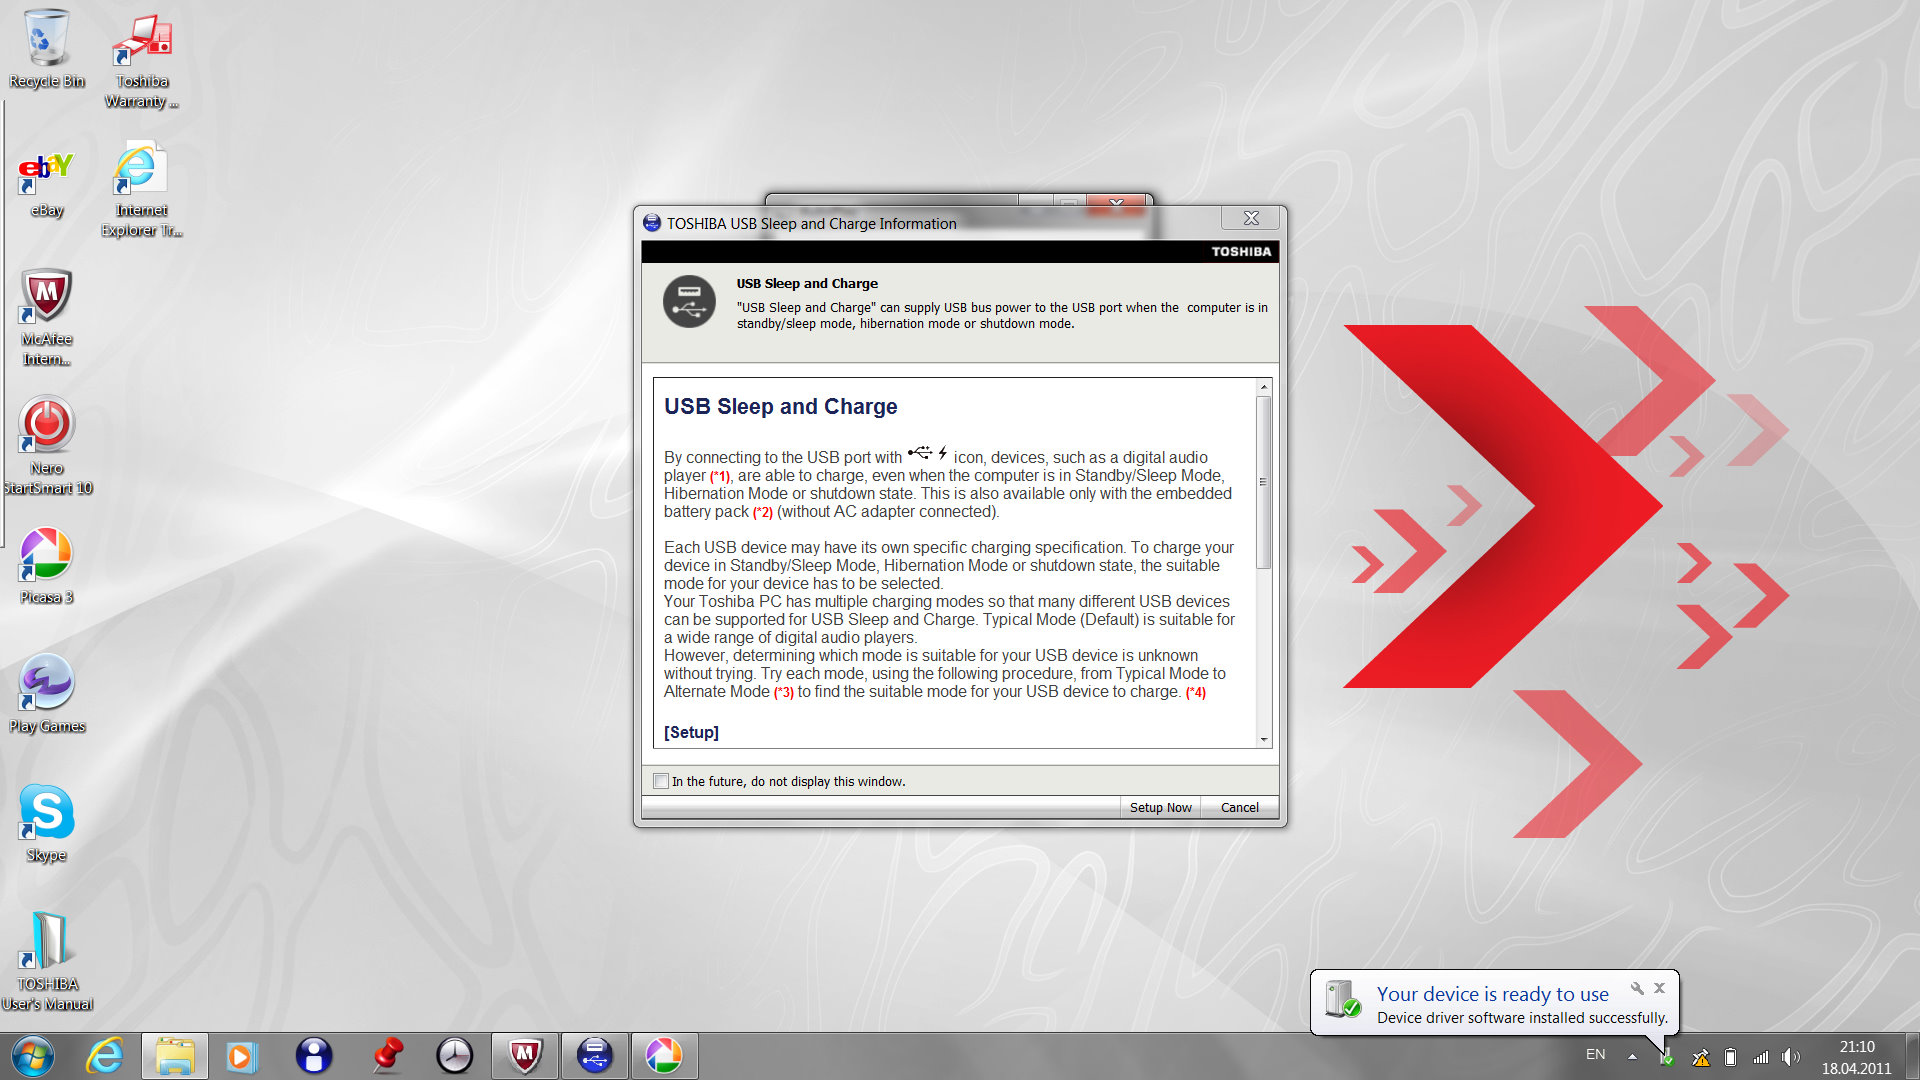The width and height of the screenshot is (1920, 1080).
Task: Click the device-installed tray icon with green check
Action: coord(1666,1056)
